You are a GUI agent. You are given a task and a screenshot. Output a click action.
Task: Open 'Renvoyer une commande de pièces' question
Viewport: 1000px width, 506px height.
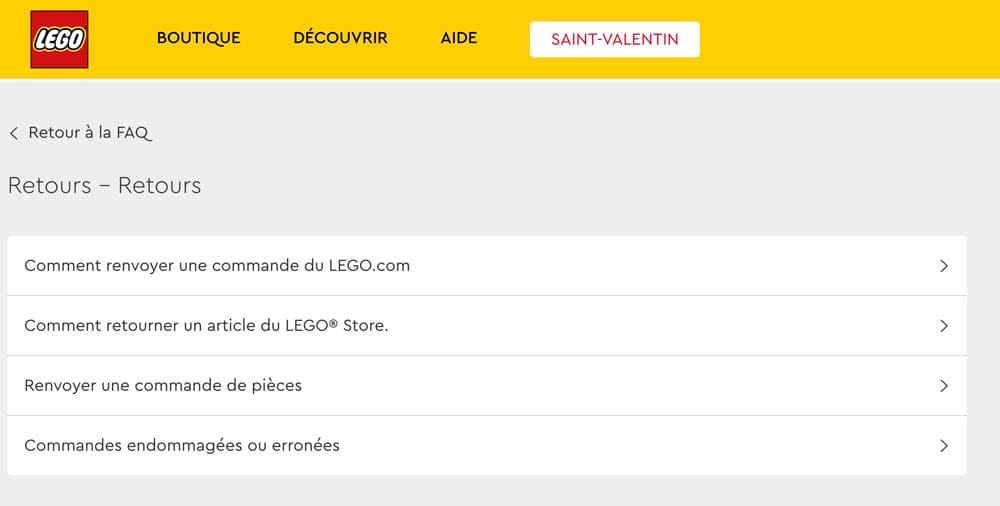163,386
